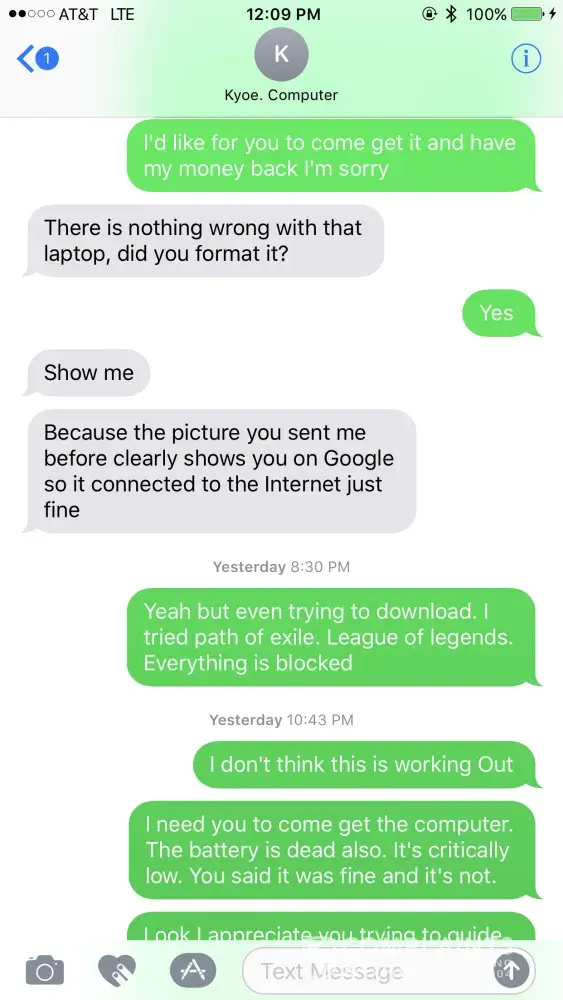Tap the K contact avatar
Image resolution: width=563 pixels, height=1000 pixels.
pyautogui.click(x=281, y=54)
